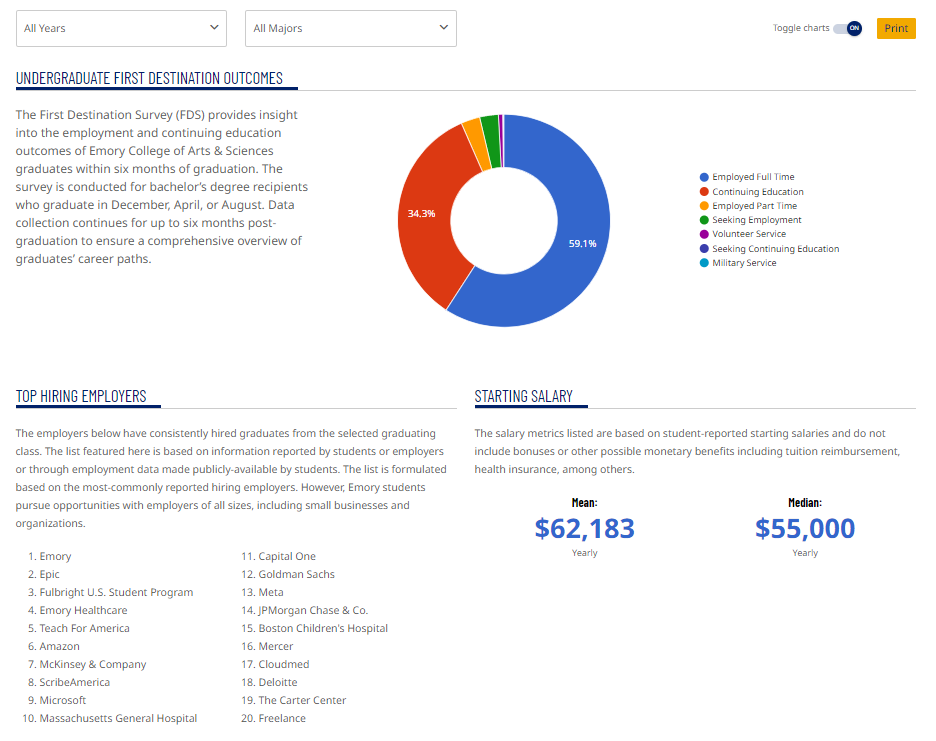
Task: Click the Military Service legend dot
Action: (x=705, y=263)
